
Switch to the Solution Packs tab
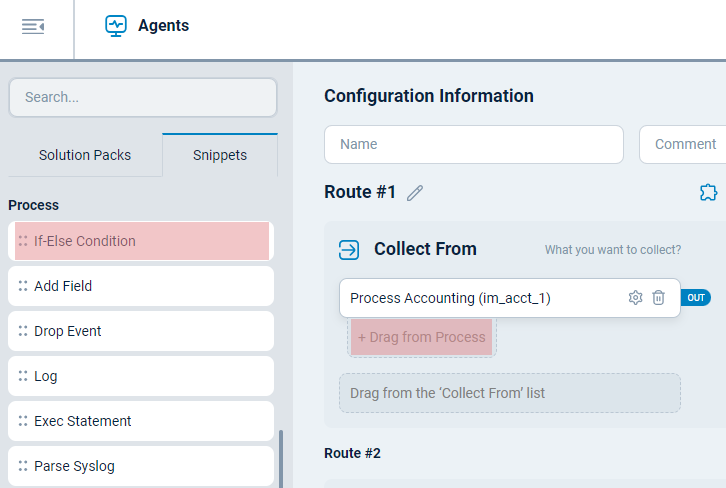point(85,155)
